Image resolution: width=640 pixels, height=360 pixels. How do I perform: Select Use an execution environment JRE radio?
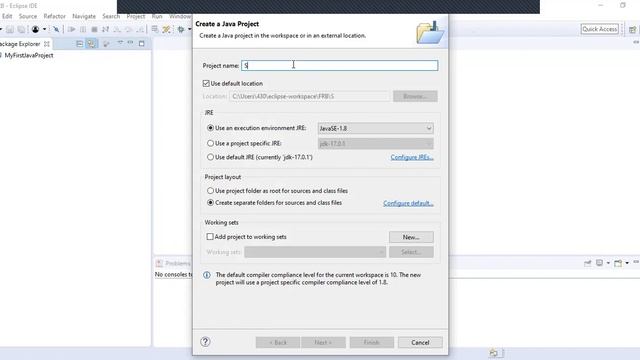(210, 128)
